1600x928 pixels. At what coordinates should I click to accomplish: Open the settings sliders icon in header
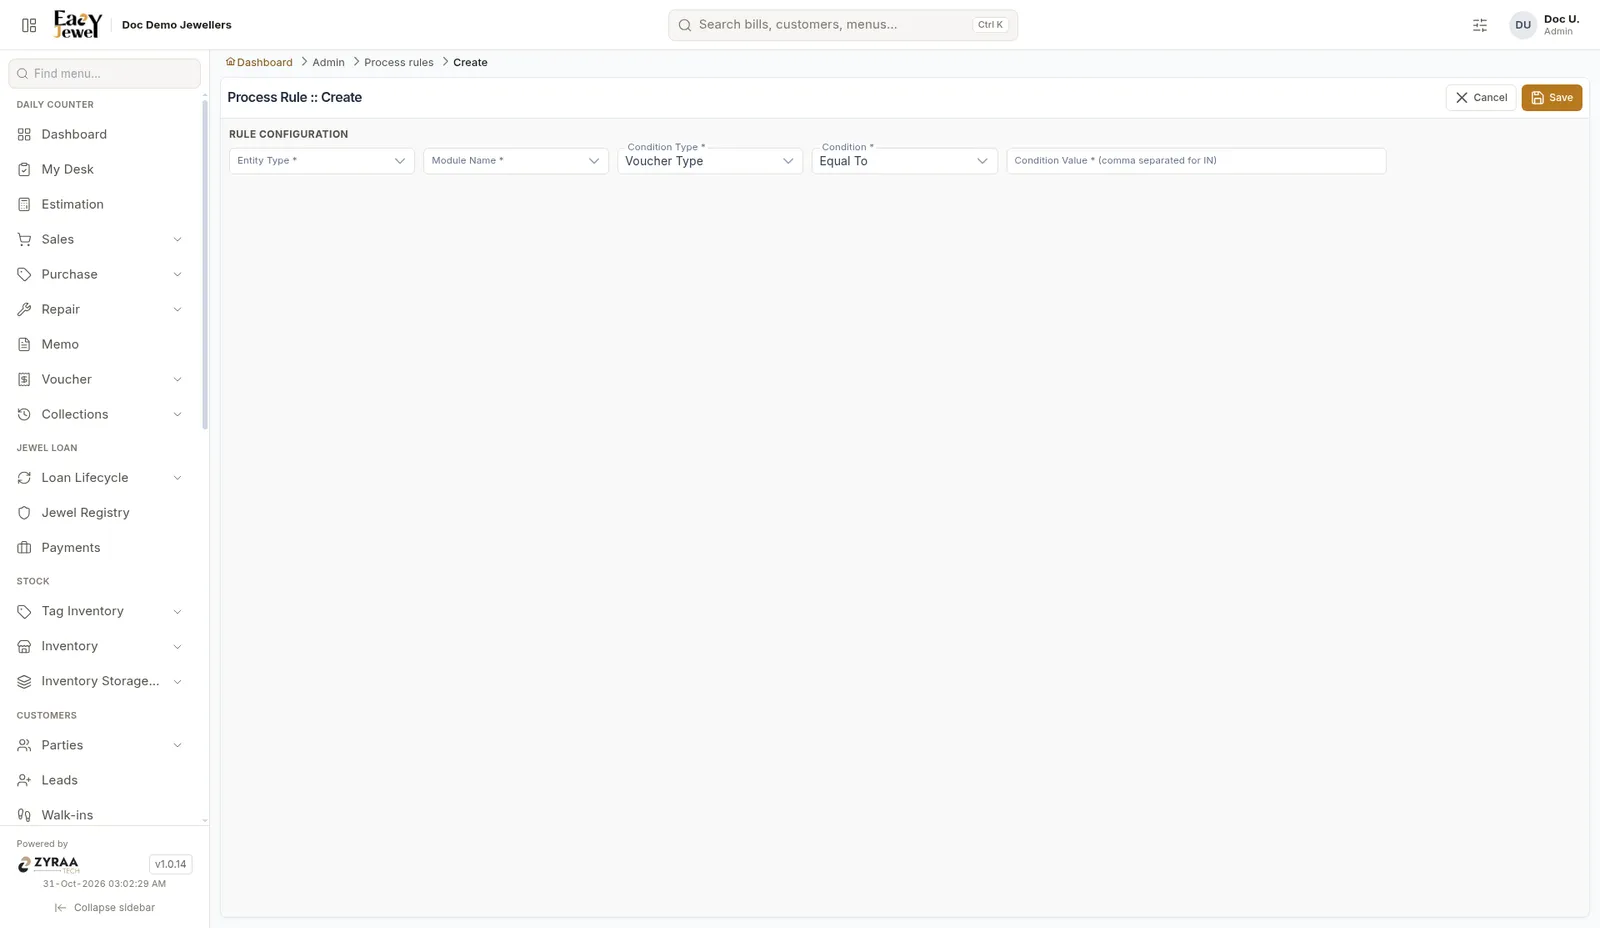(1480, 25)
